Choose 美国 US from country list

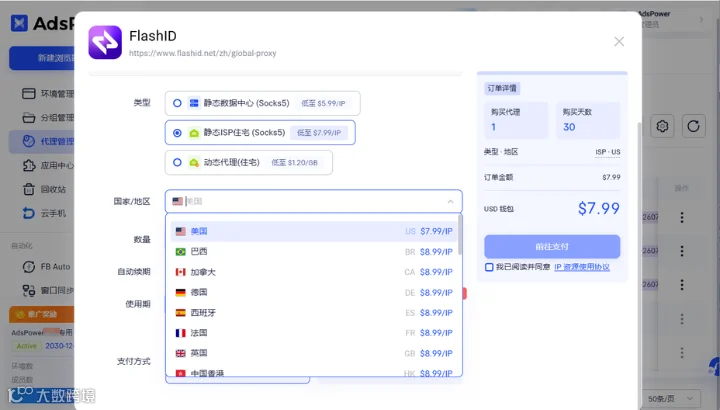coord(314,231)
